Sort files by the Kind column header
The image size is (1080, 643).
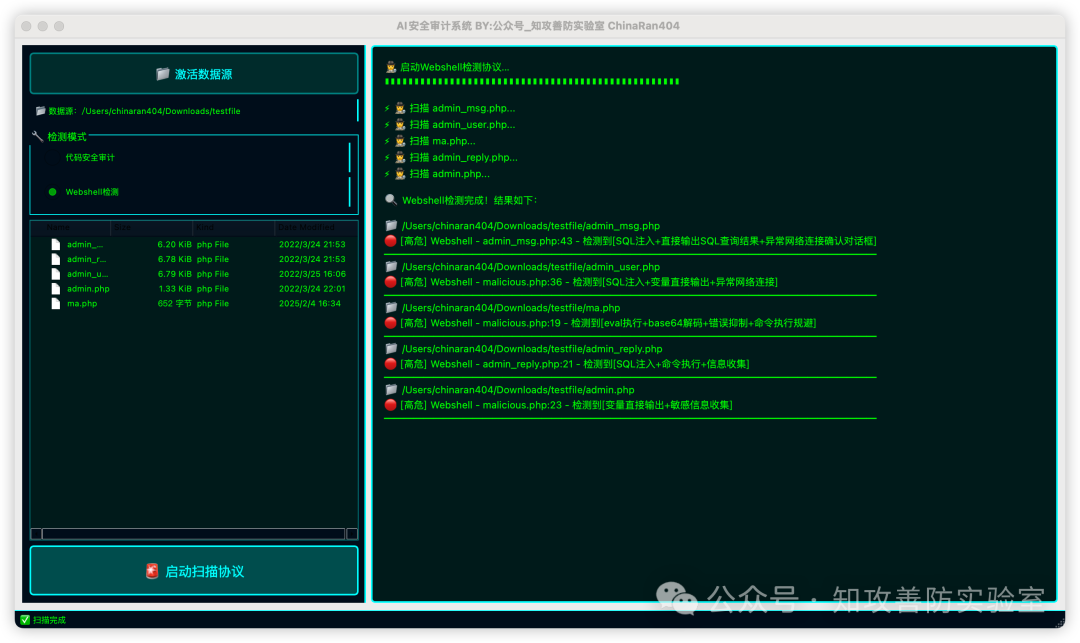click(x=233, y=227)
